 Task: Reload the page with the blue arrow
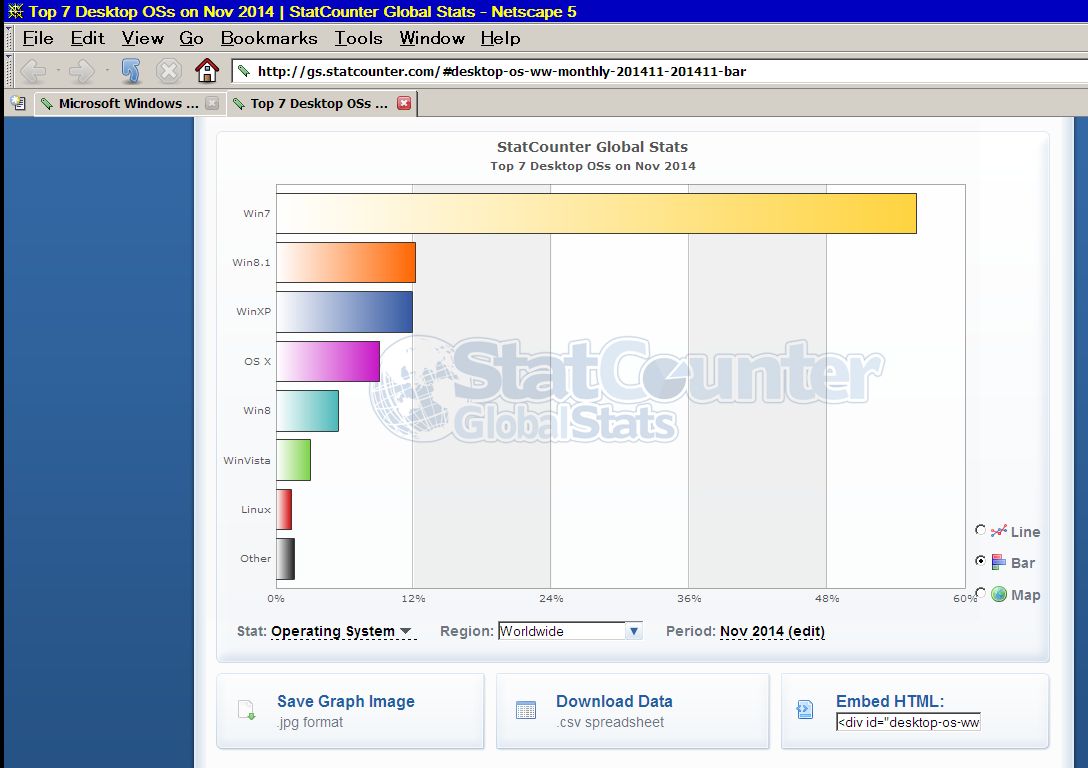tap(130, 71)
